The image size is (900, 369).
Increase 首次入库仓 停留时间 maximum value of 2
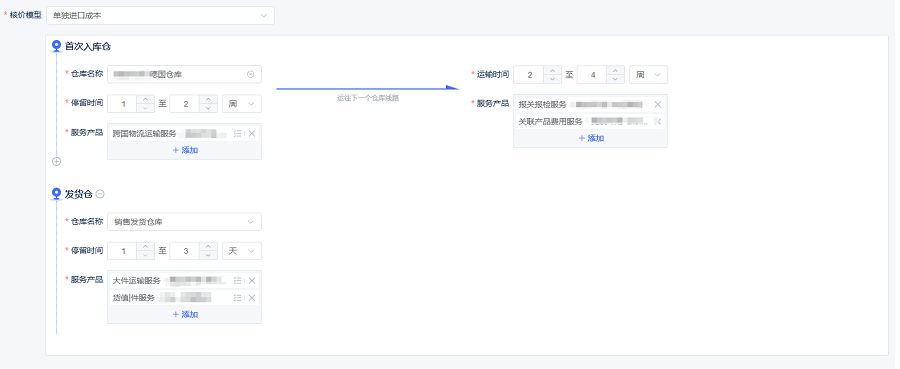pos(208,99)
